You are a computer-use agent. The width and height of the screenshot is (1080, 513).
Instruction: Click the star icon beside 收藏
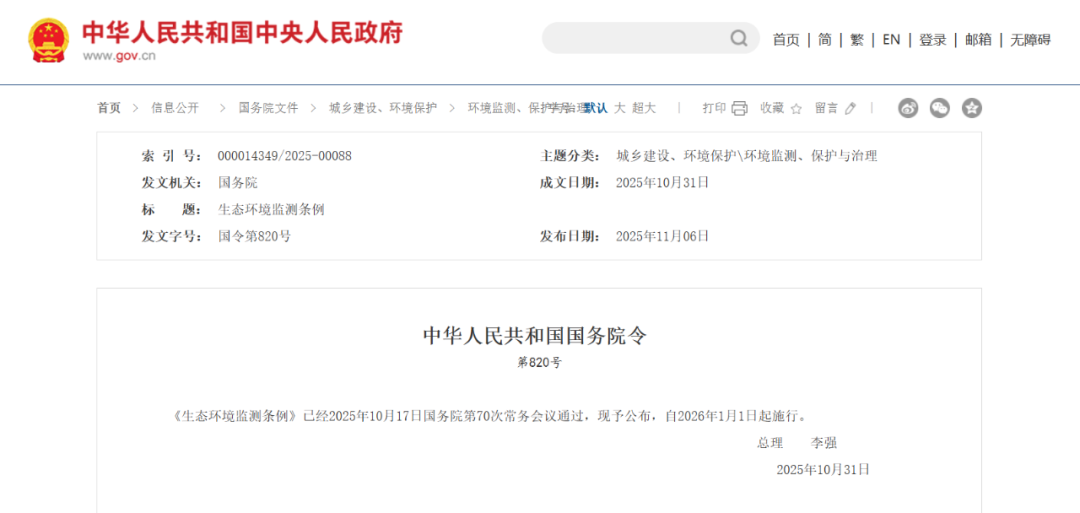pos(796,108)
